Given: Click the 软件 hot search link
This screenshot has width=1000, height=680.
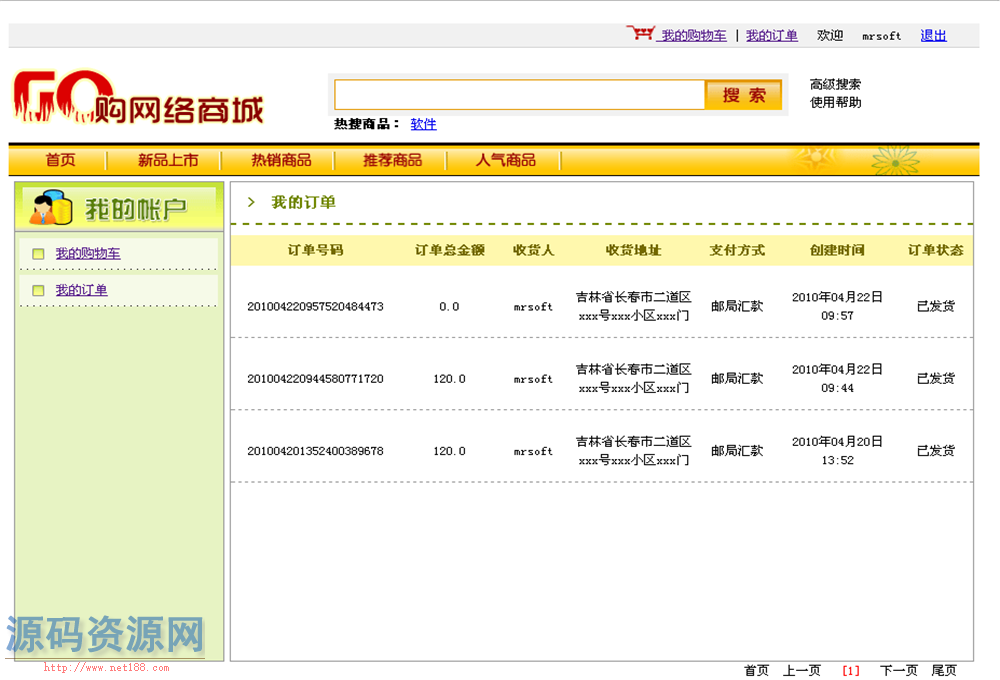Looking at the screenshot, I should [x=423, y=124].
